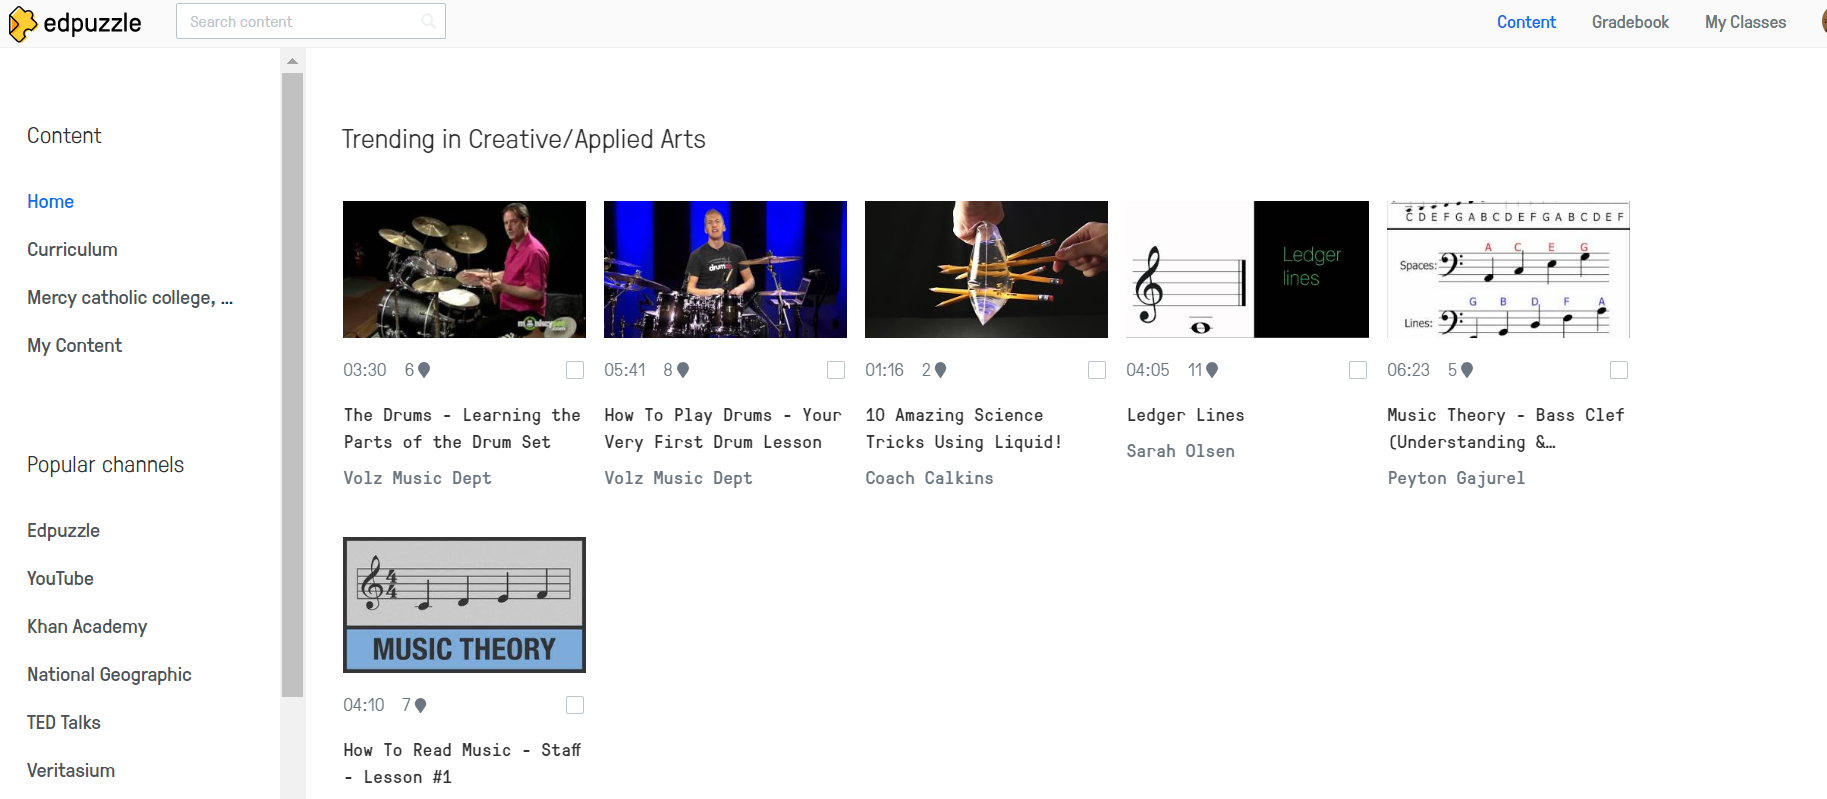
Task: Open the Bass Clef thumbnail
Action: 1508,269
